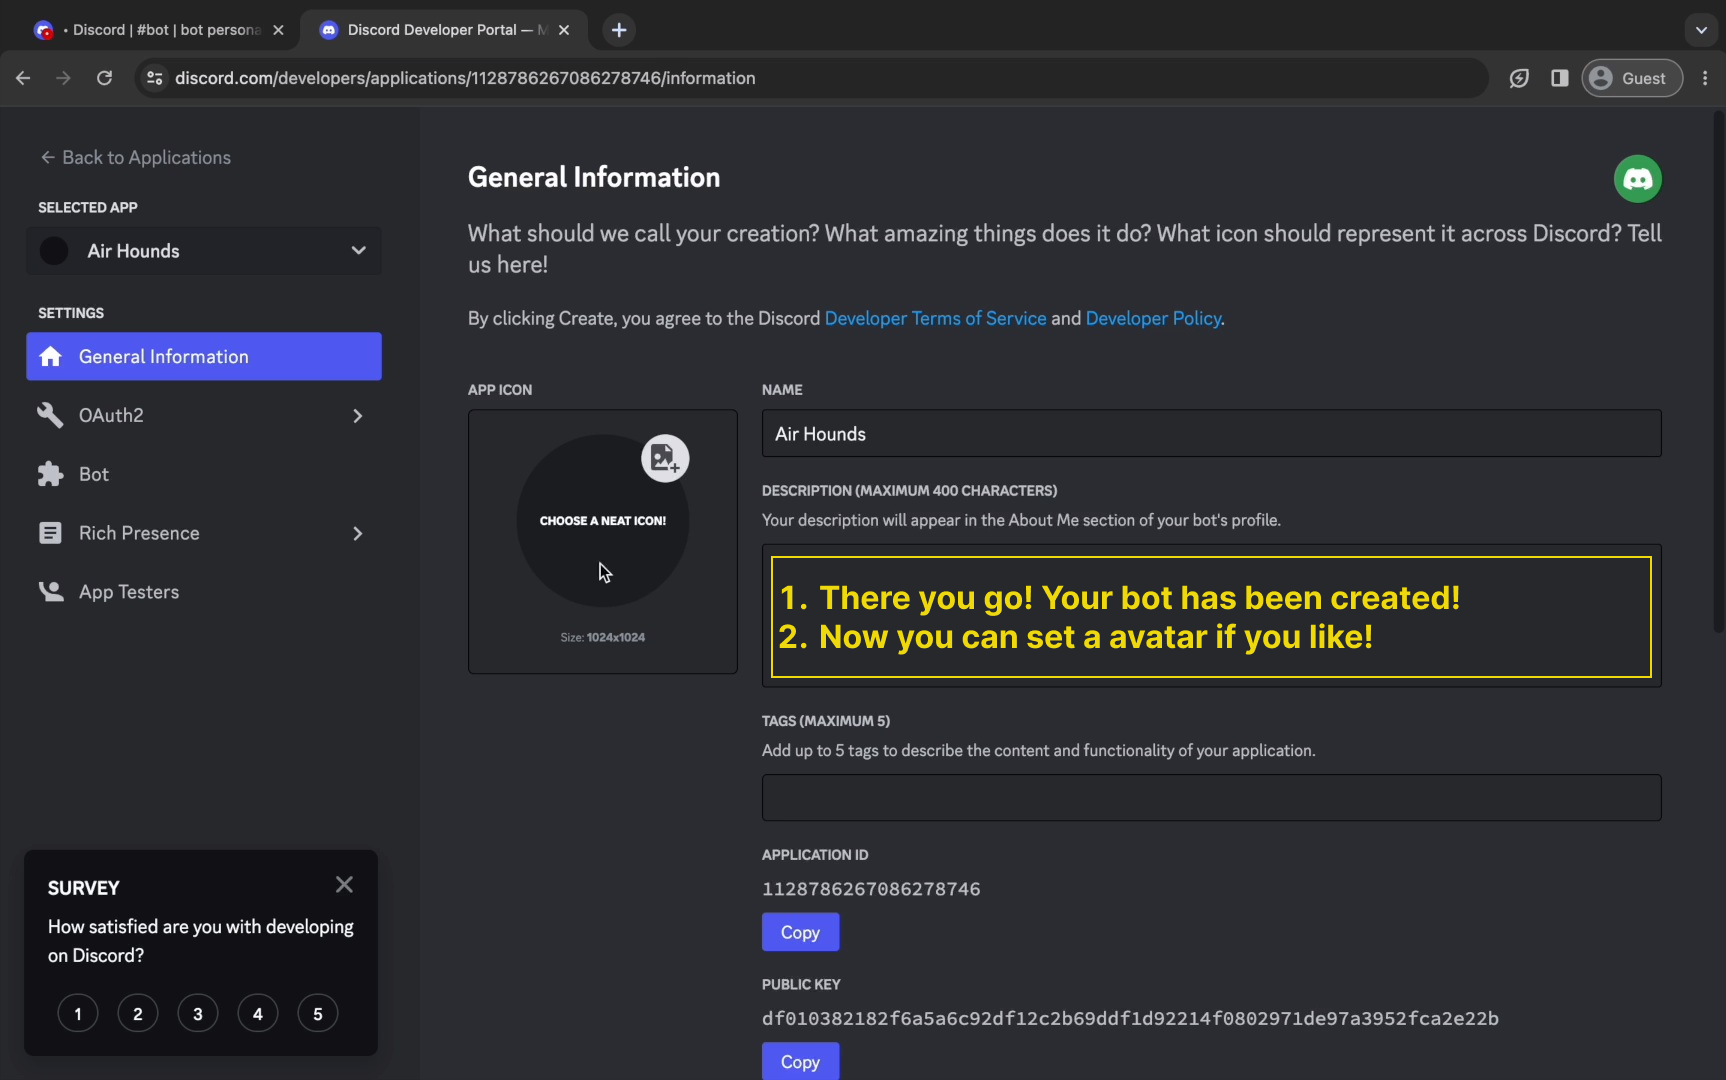Click the green Discord logo badge
1726x1080 pixels.
point(1637,179)
